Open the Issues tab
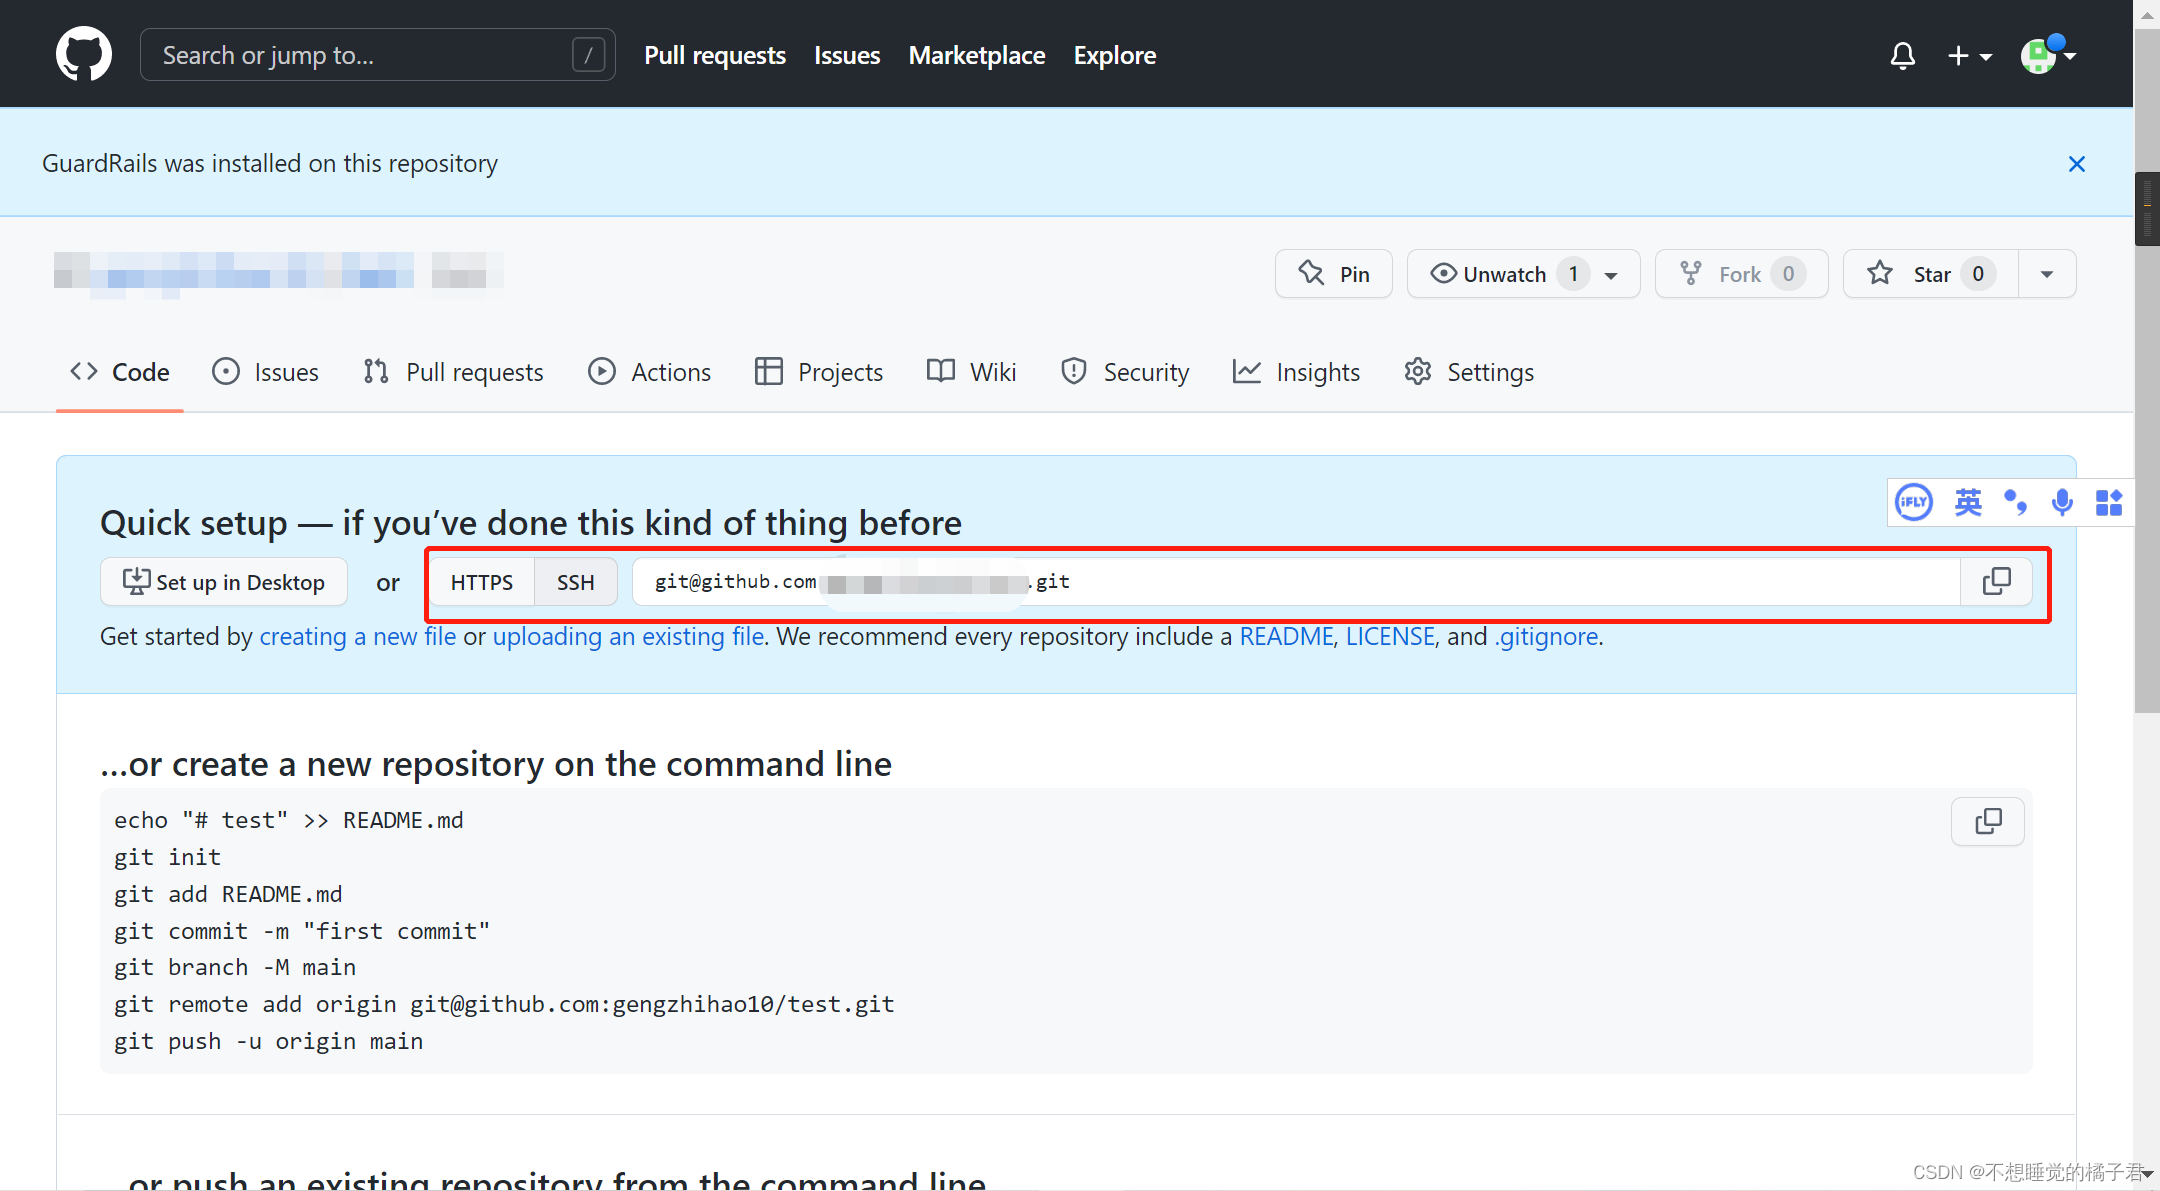 (265, 371)
